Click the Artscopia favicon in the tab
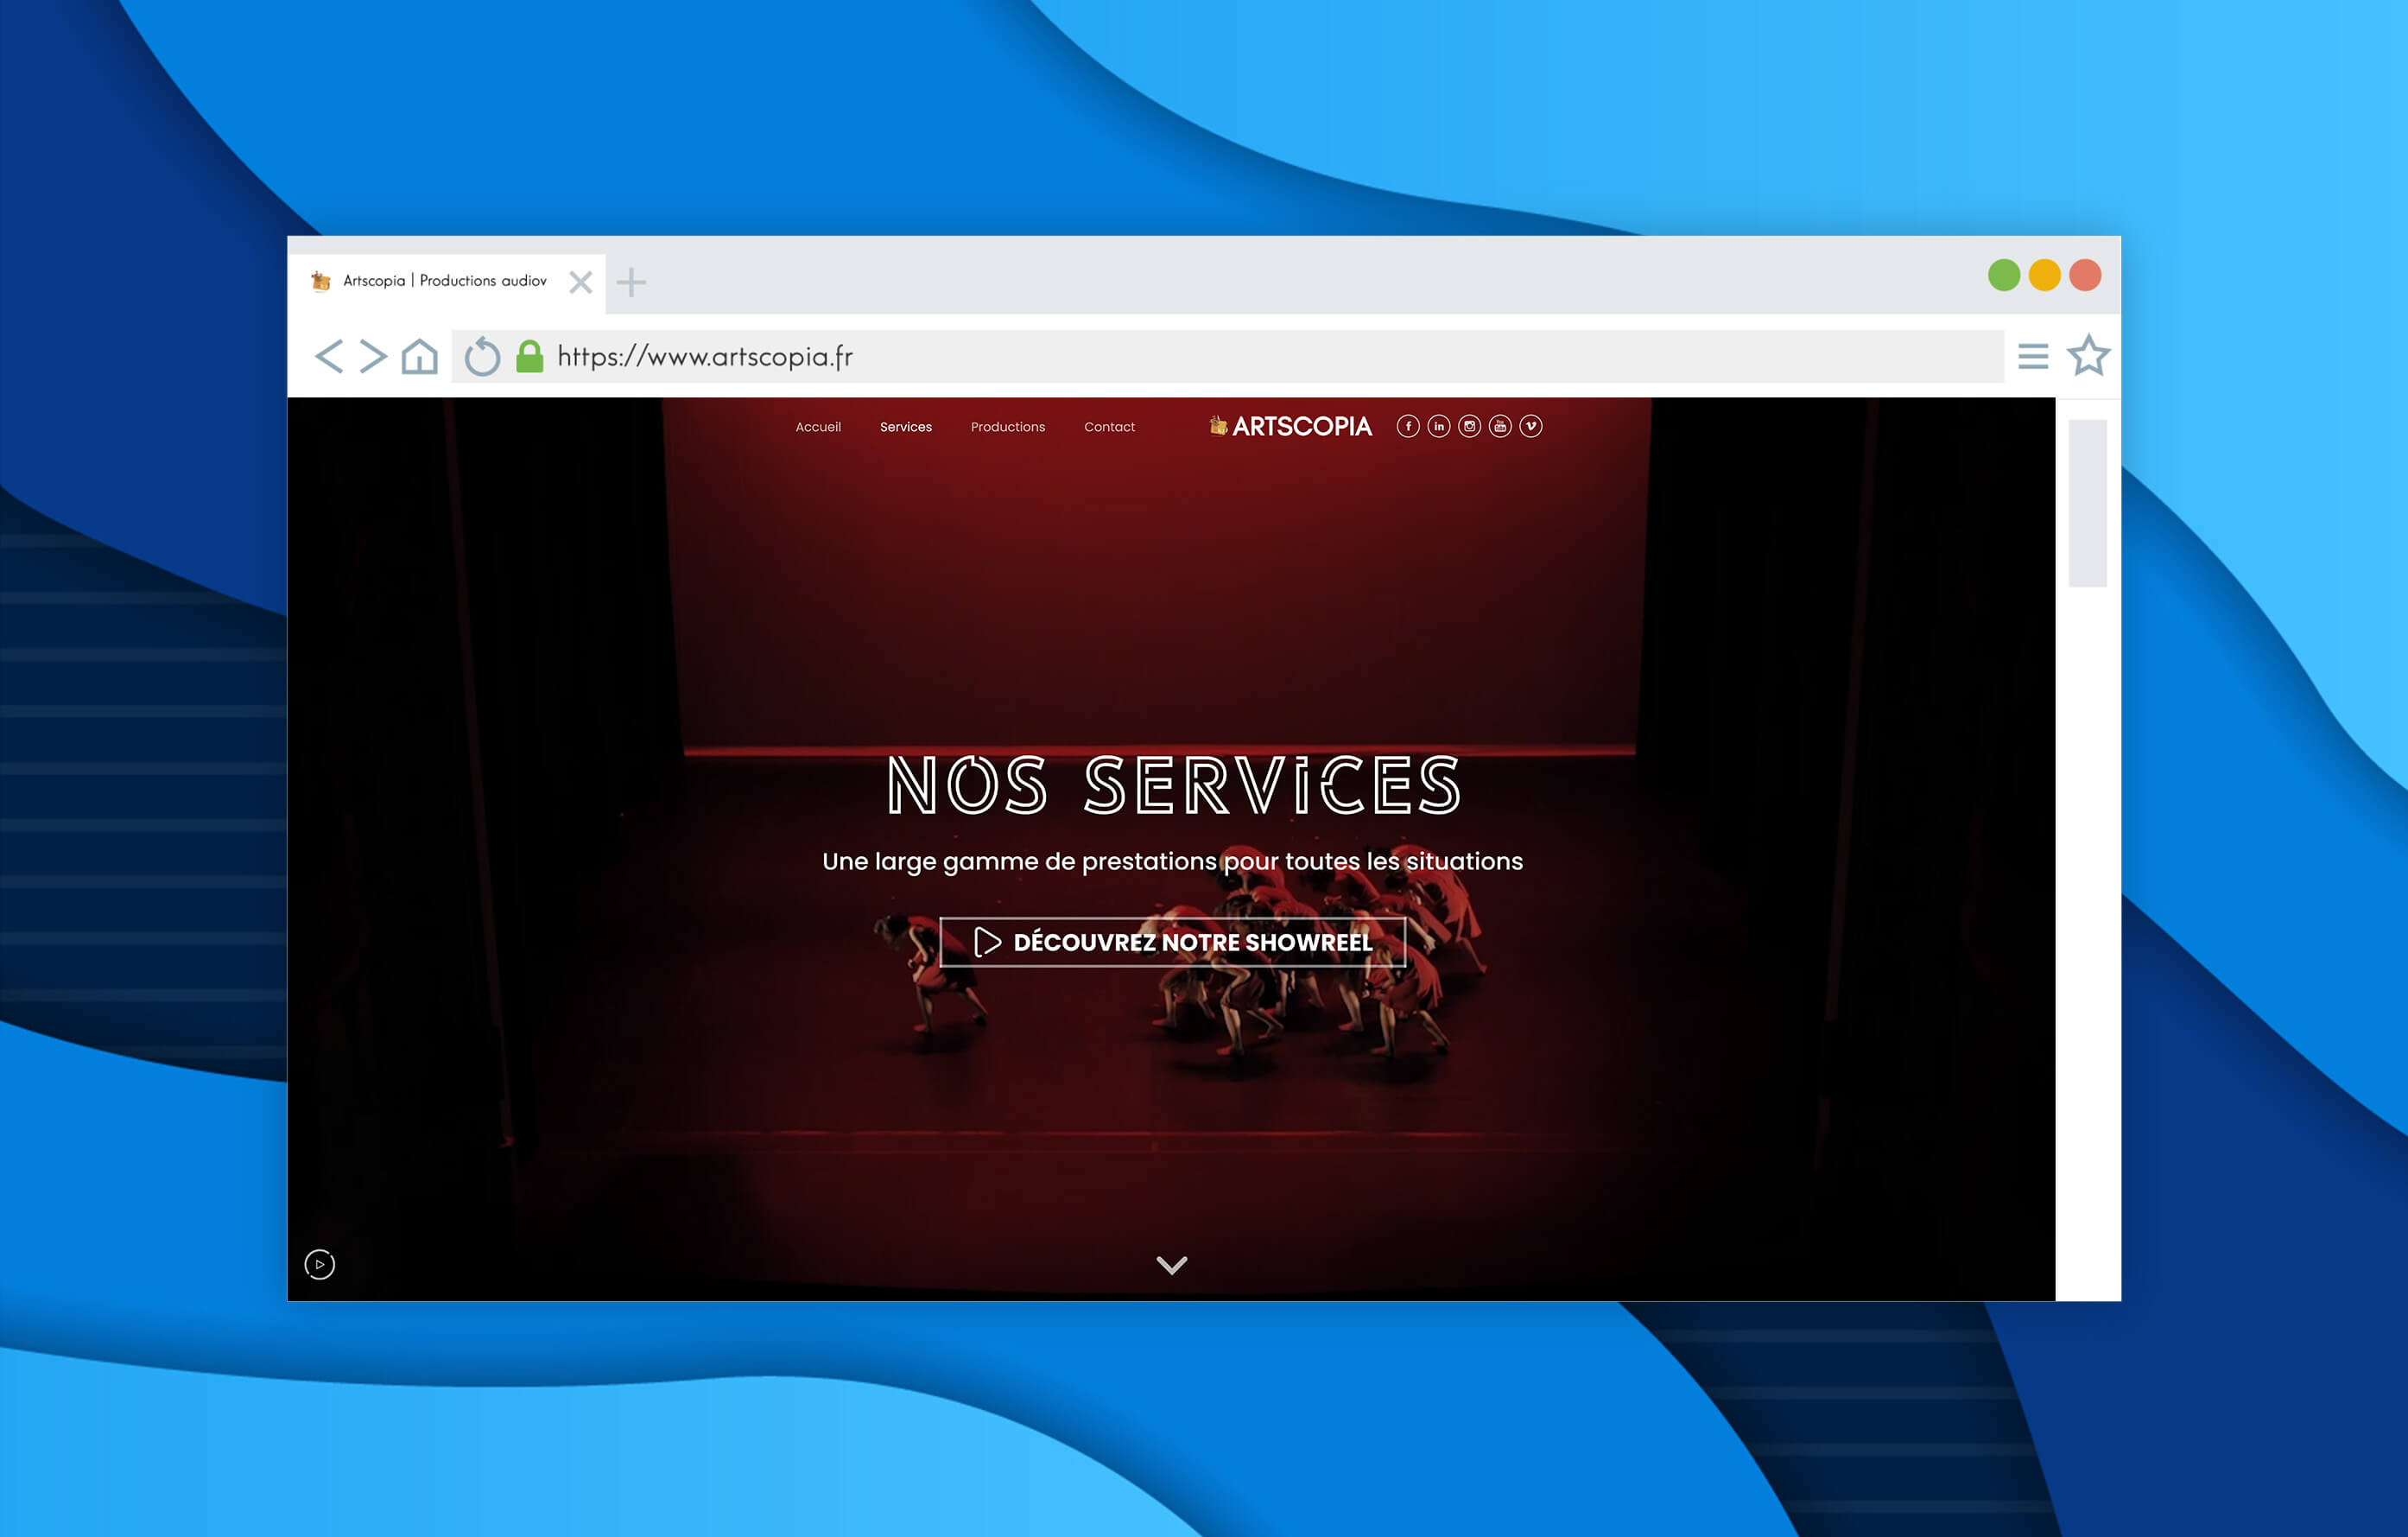Image resolution: width=2408 pixels, height=1537 pixels. click(x=321, y=281)
